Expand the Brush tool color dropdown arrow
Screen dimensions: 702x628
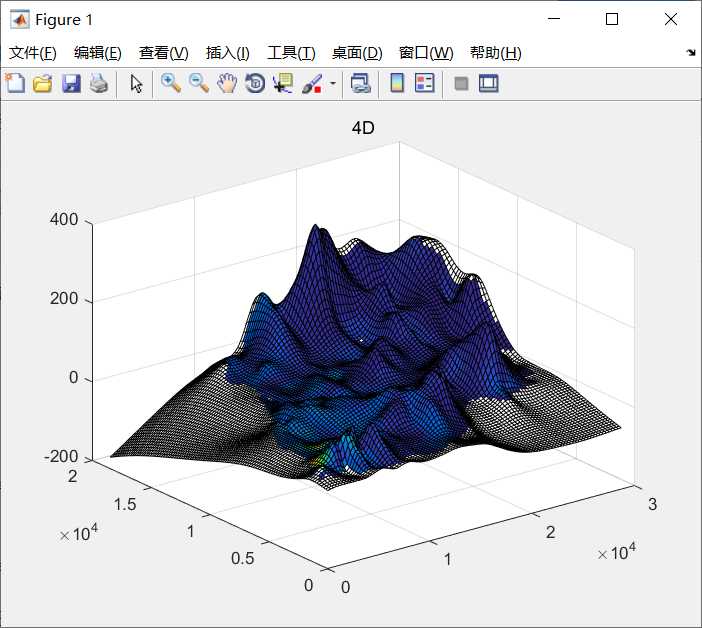[333, 83]
